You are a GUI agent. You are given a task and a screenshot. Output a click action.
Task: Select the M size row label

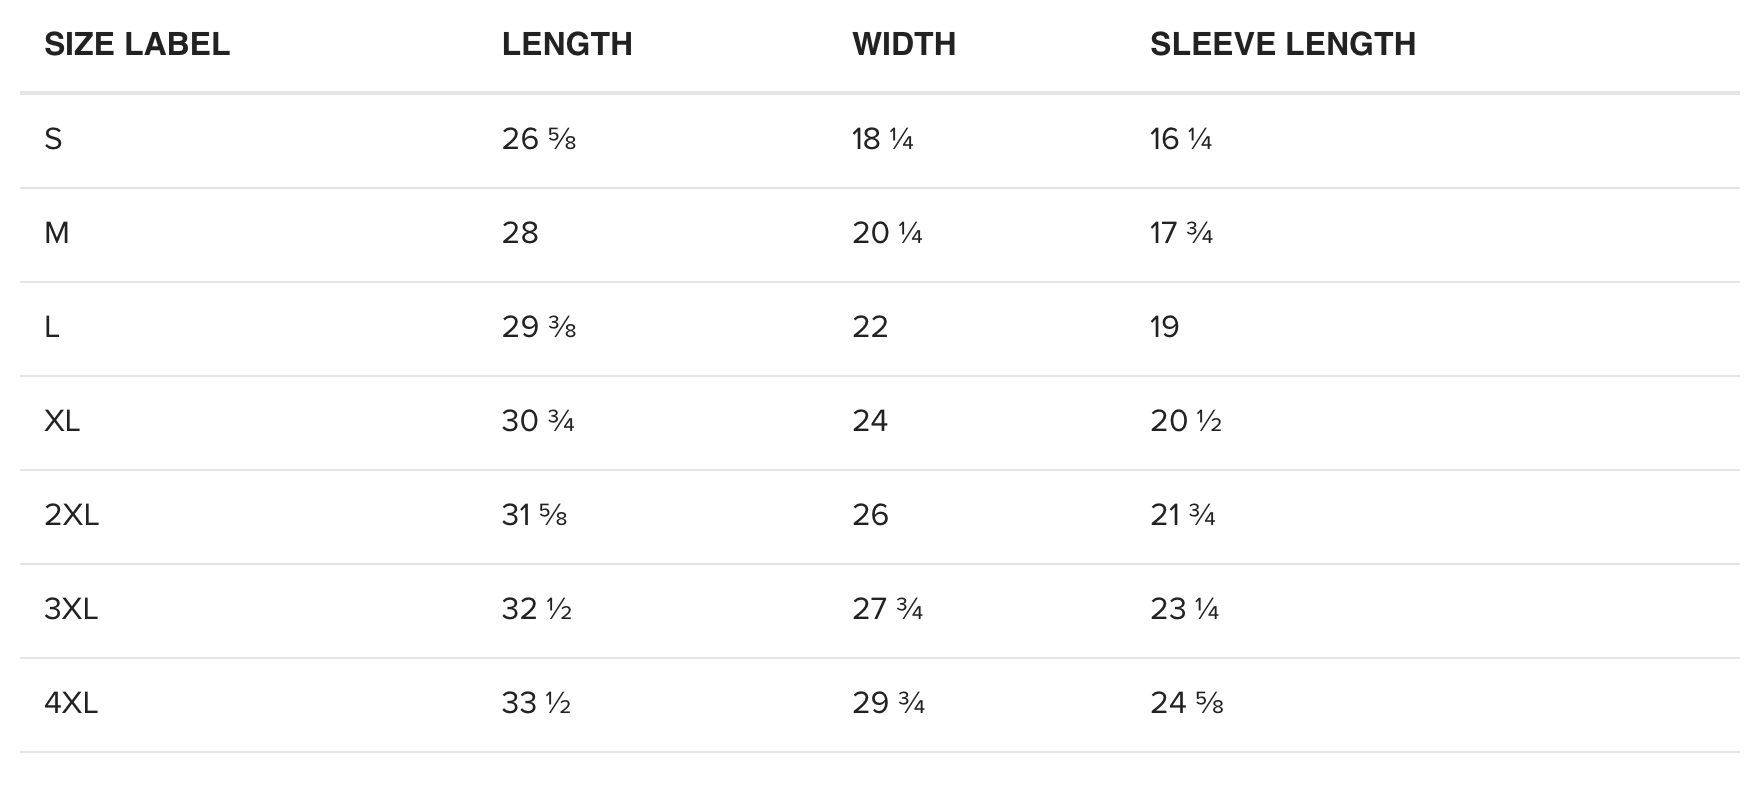57,233
